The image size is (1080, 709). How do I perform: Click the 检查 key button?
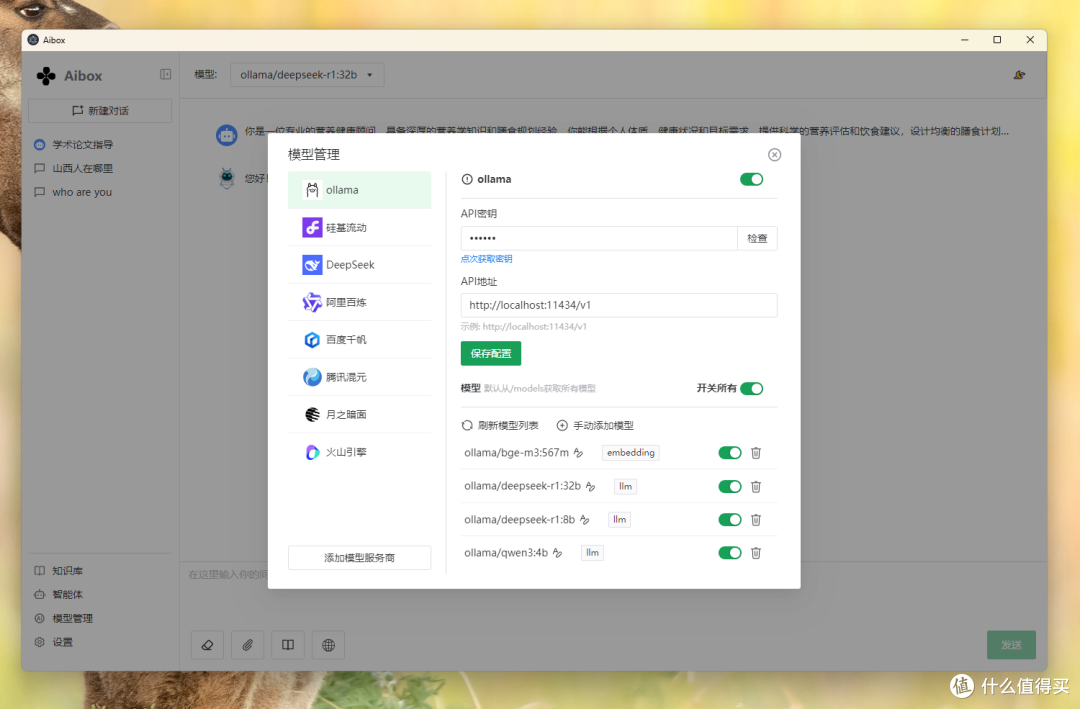tap(757, 238)
